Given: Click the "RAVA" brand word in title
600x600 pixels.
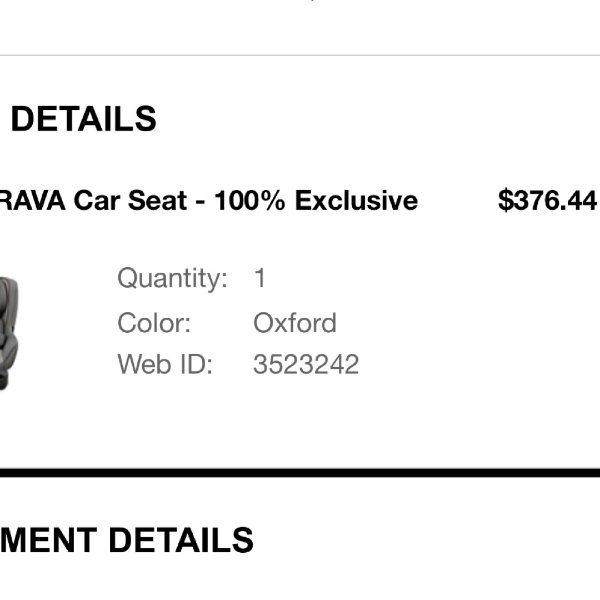Looking at the screenshot, I should click(33, 200).
